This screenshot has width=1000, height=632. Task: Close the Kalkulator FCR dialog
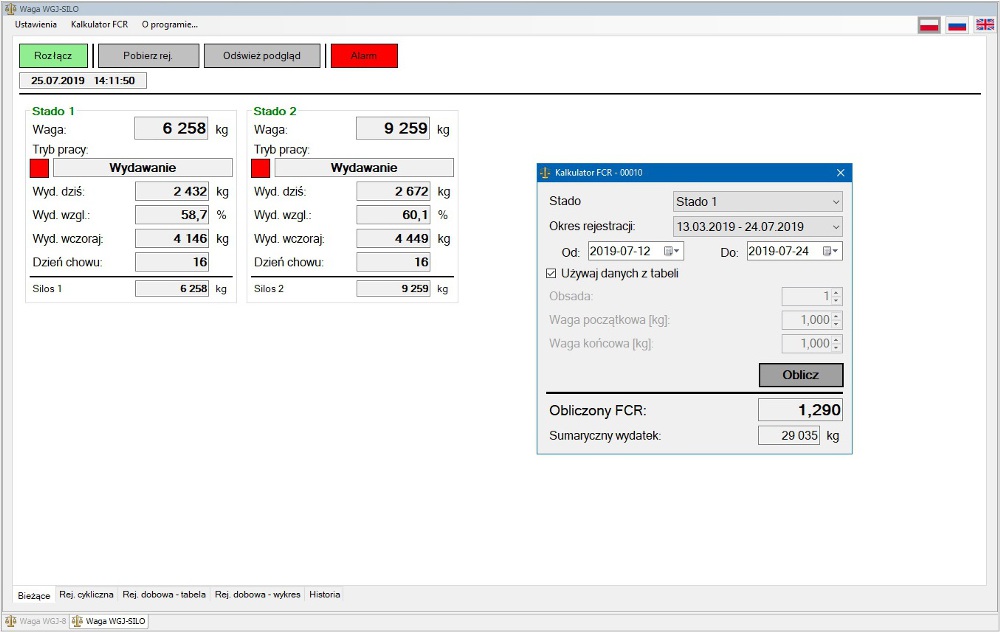[840, 172]
